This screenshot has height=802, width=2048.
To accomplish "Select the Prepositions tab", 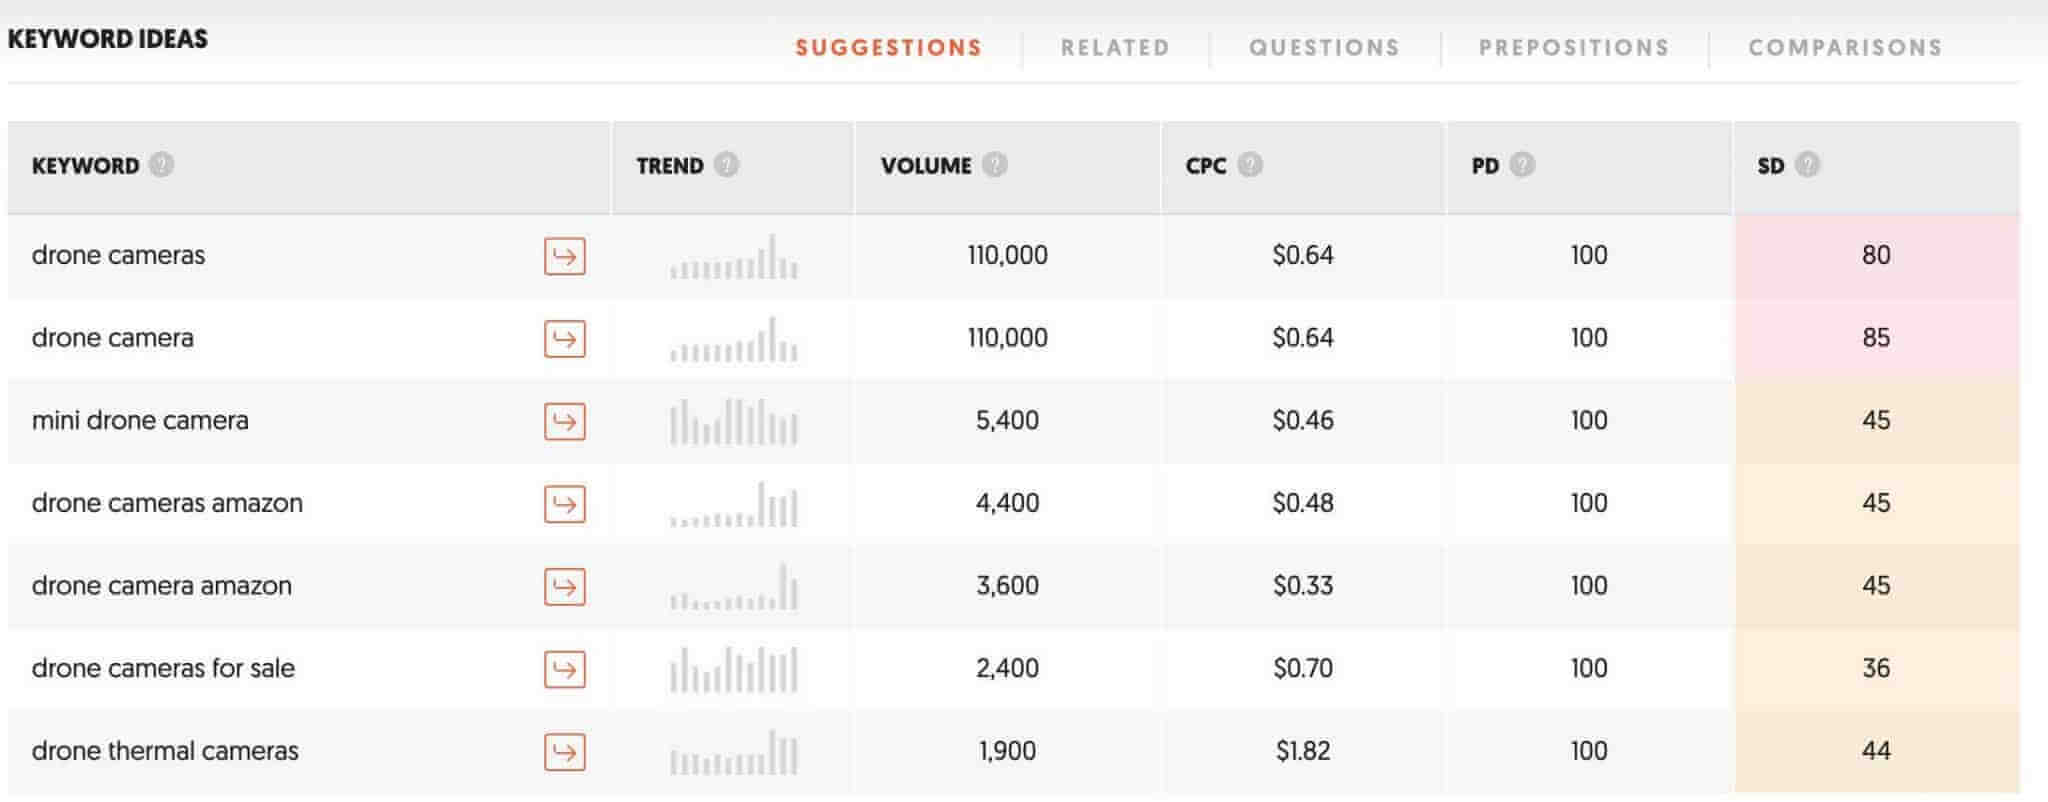I will pyautogui.click(x=1574, y=48).
